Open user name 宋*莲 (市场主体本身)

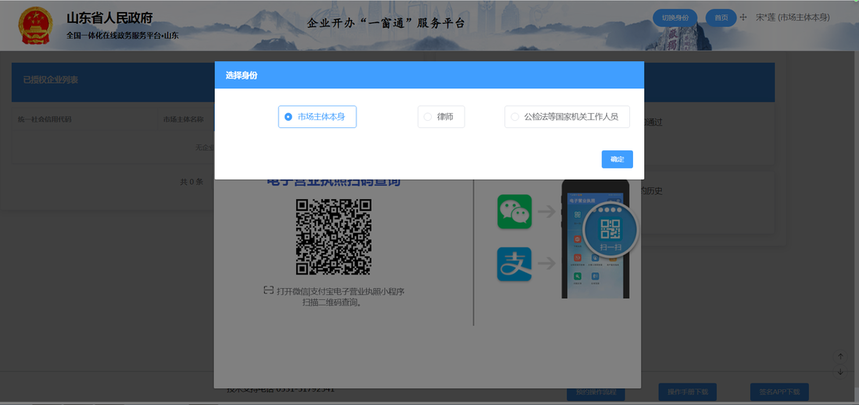[x=793, y=18]
